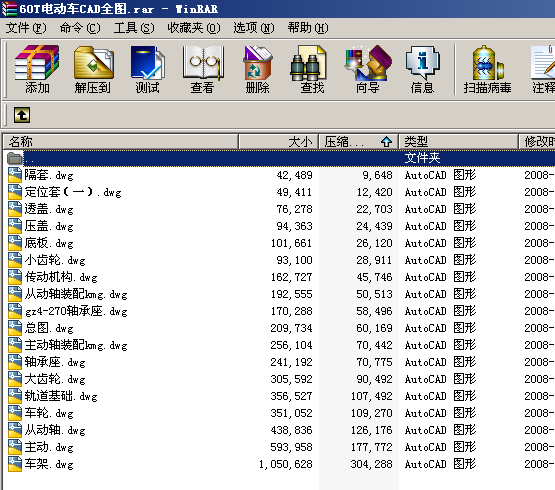Image resolution: width=555 pixels, height=490 pixels.
Task: Click the 查找 (Find) binoculars icon
Action: click(309, 63)
